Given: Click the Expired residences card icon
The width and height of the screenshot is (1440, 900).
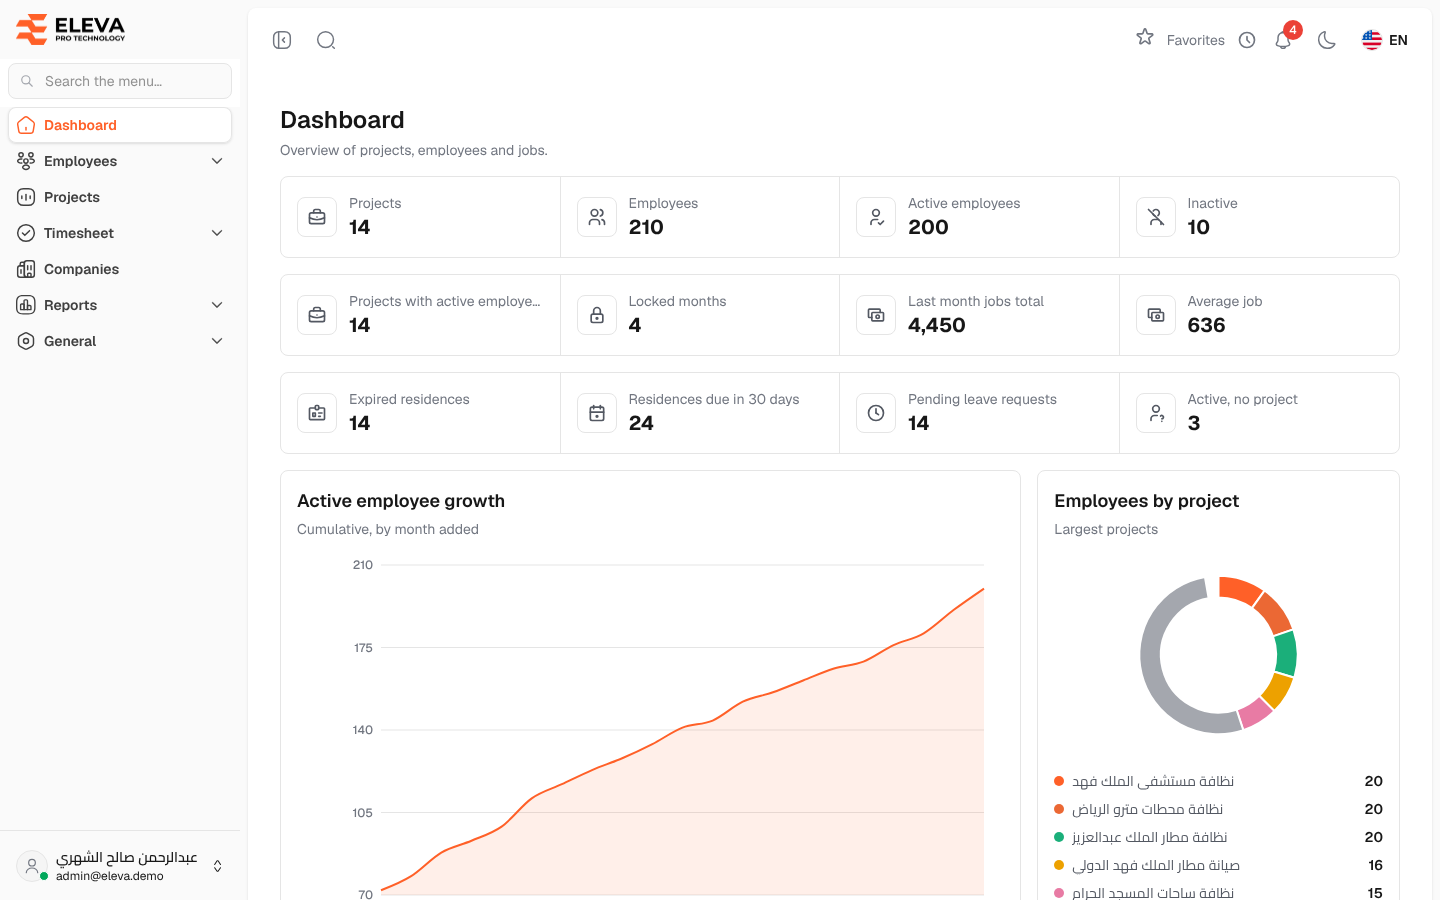Looking at the screenshot, I should coord(317,413).
